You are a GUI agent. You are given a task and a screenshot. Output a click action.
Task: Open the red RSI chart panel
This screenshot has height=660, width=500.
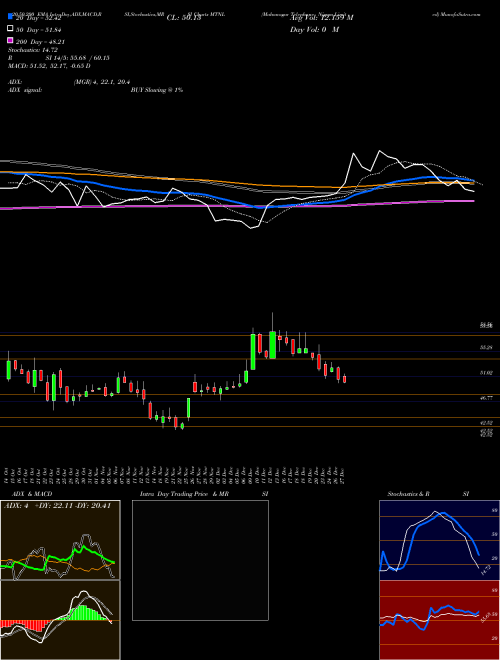point(439,620)
